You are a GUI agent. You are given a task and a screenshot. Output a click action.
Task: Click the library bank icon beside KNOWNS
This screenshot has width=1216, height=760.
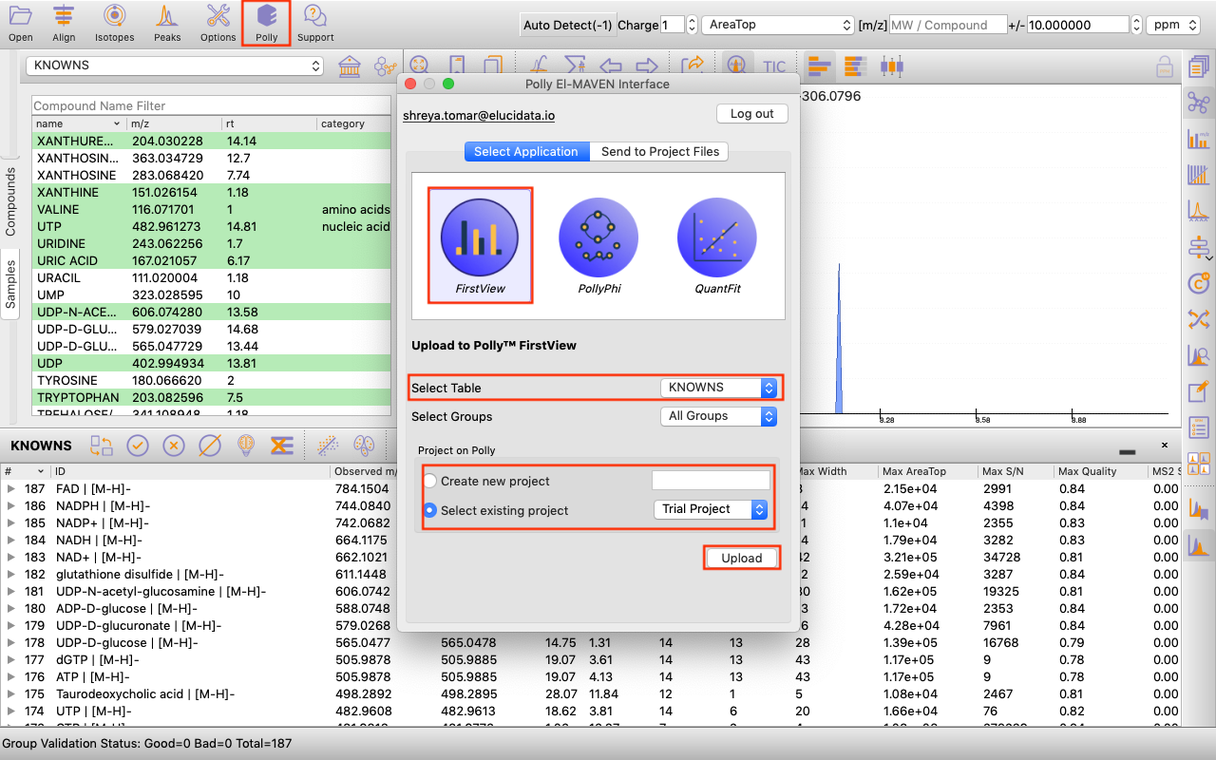pyautogui.click(x=350, y=66)
